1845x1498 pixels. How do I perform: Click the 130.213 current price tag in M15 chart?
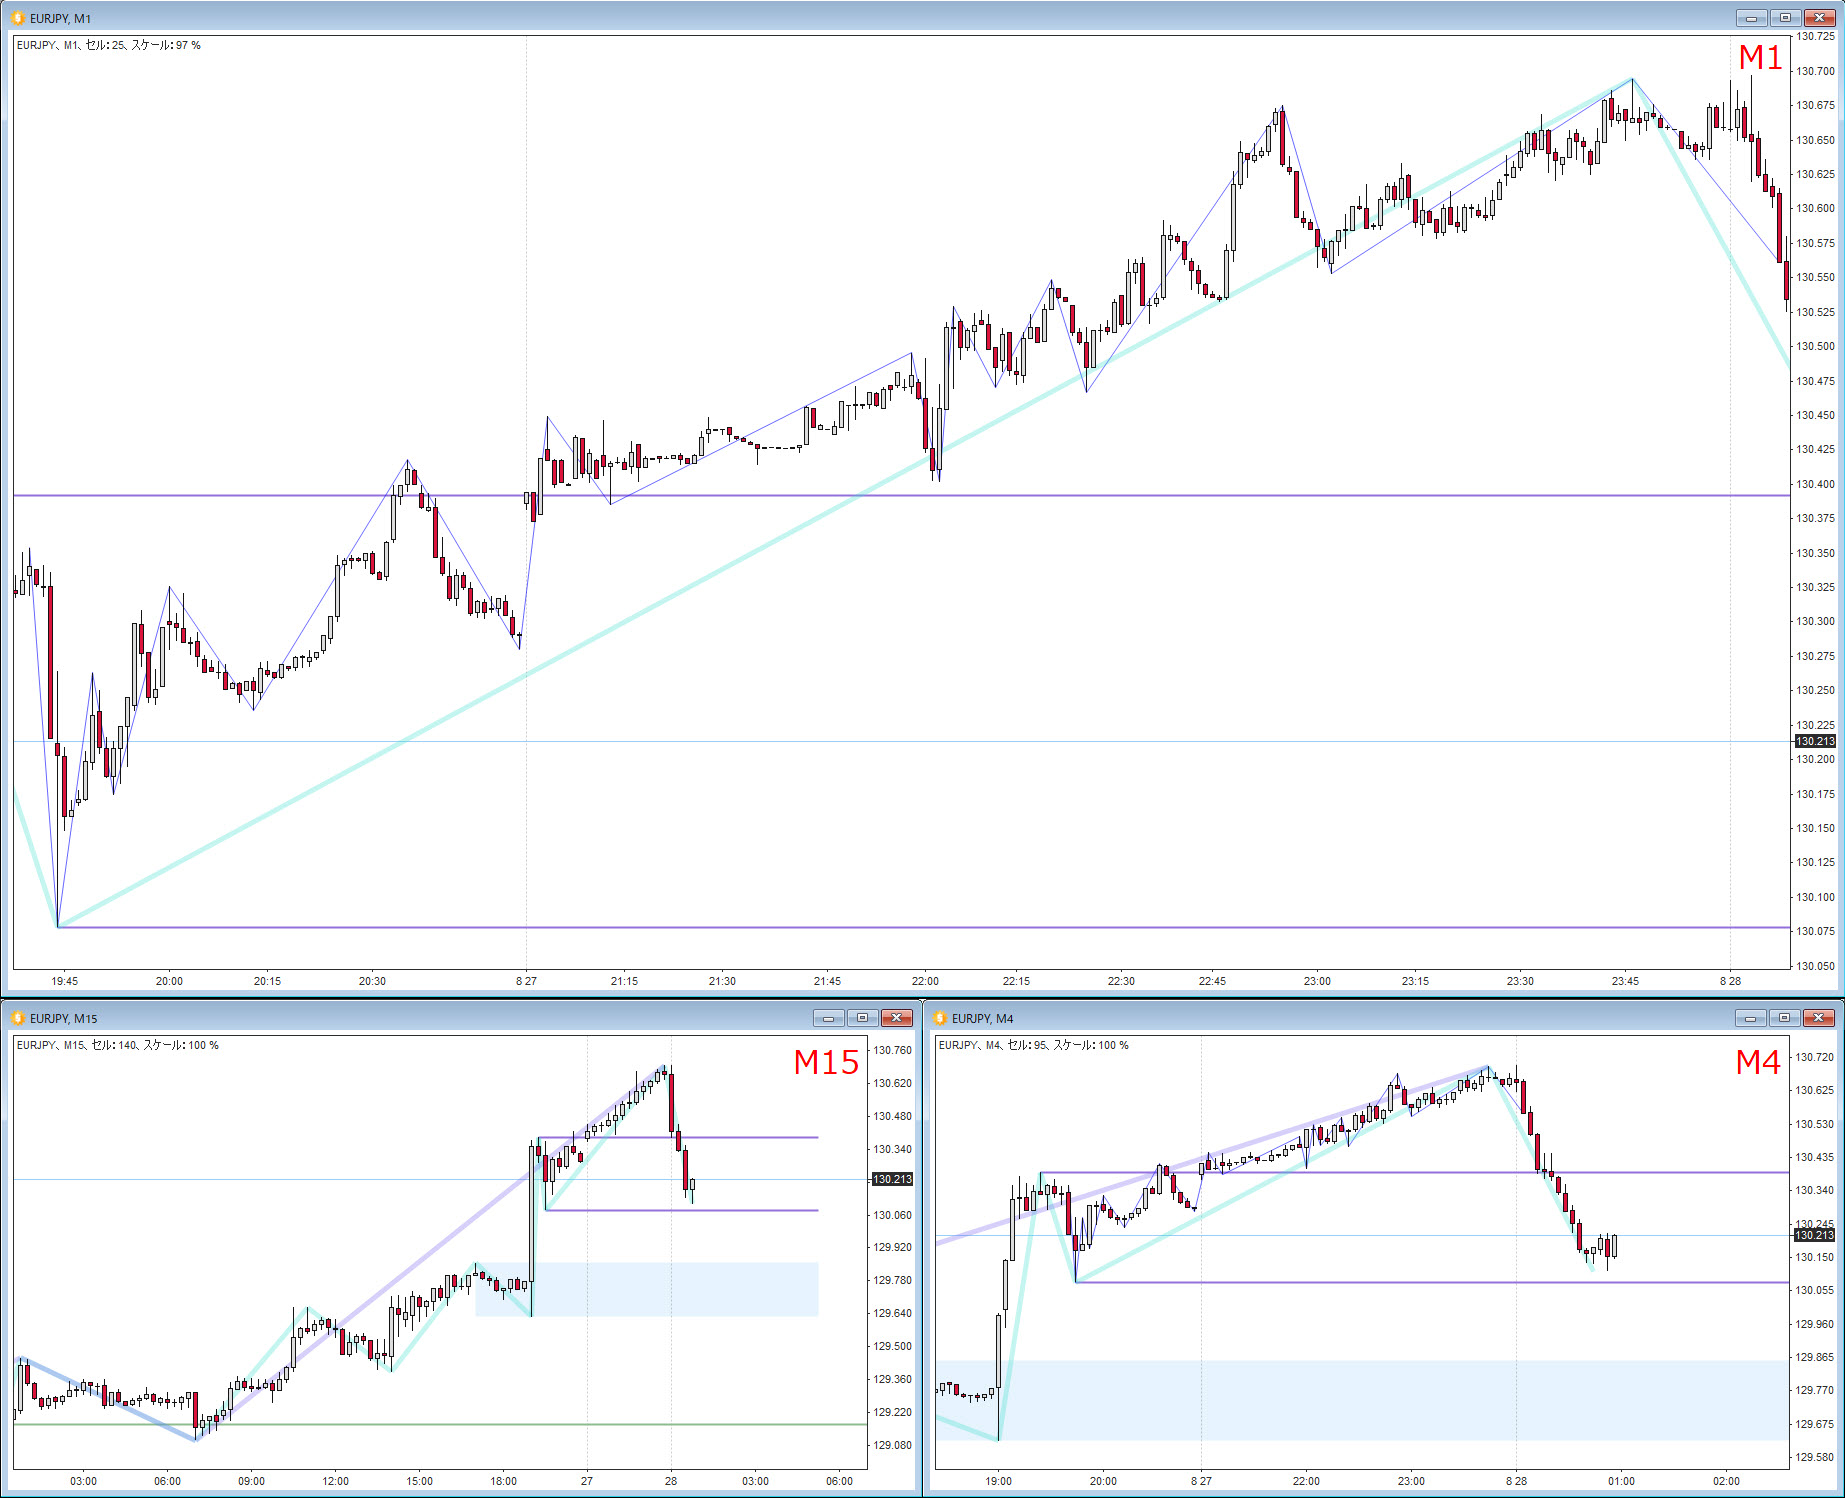(892, 1179)
